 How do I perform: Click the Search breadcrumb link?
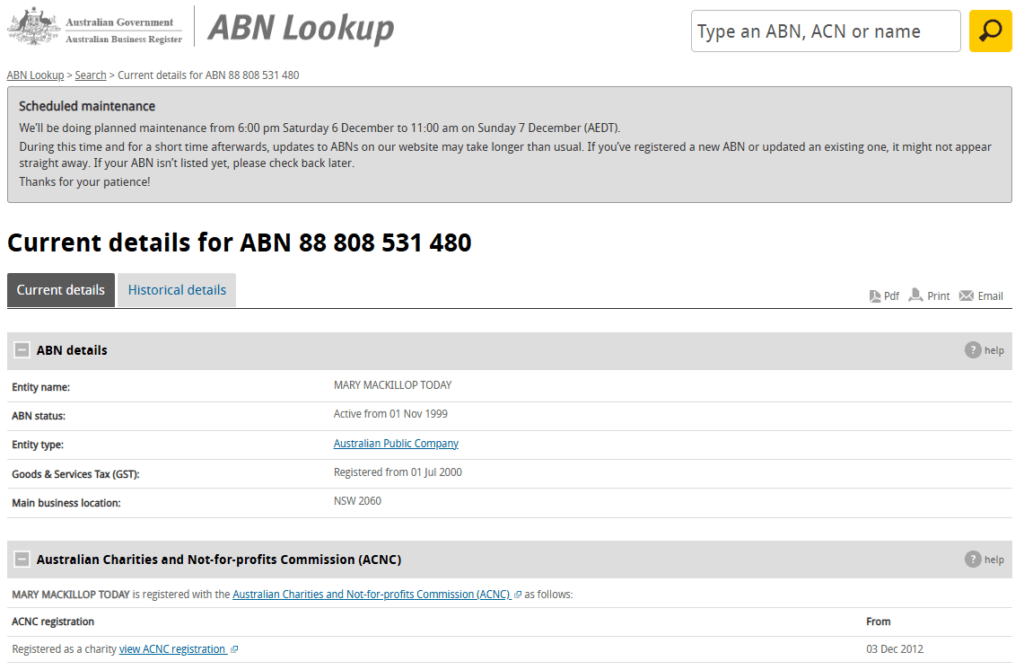pos(90,74)
